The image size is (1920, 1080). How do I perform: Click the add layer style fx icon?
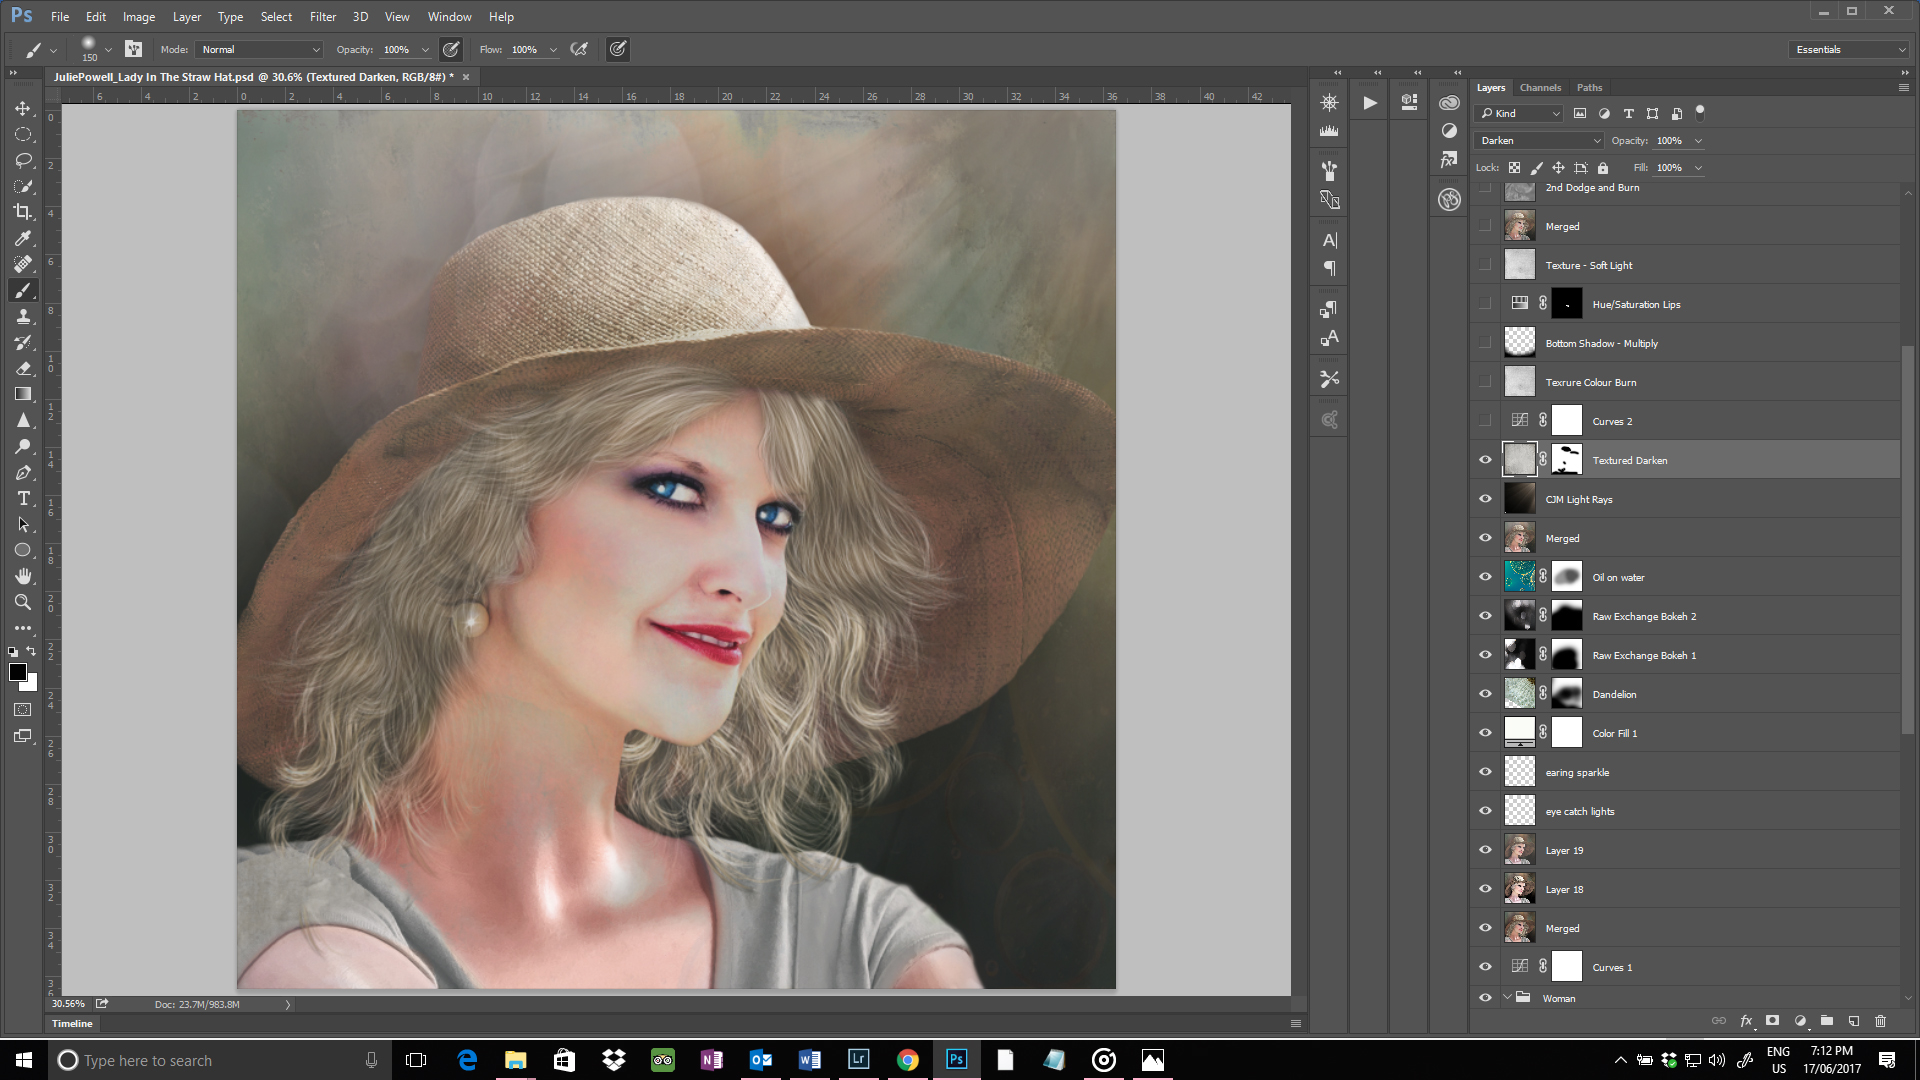click(1746, 1021)
